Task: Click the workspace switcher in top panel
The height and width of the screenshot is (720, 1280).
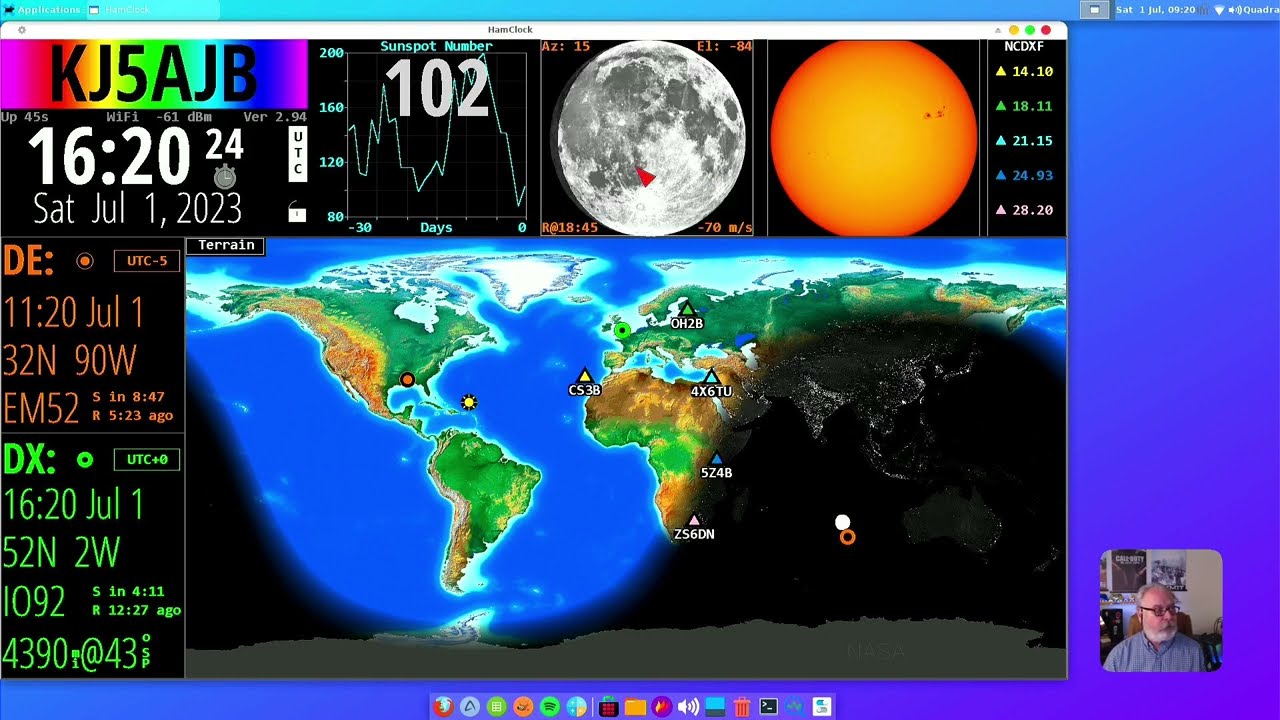Action: point(1094,10)
